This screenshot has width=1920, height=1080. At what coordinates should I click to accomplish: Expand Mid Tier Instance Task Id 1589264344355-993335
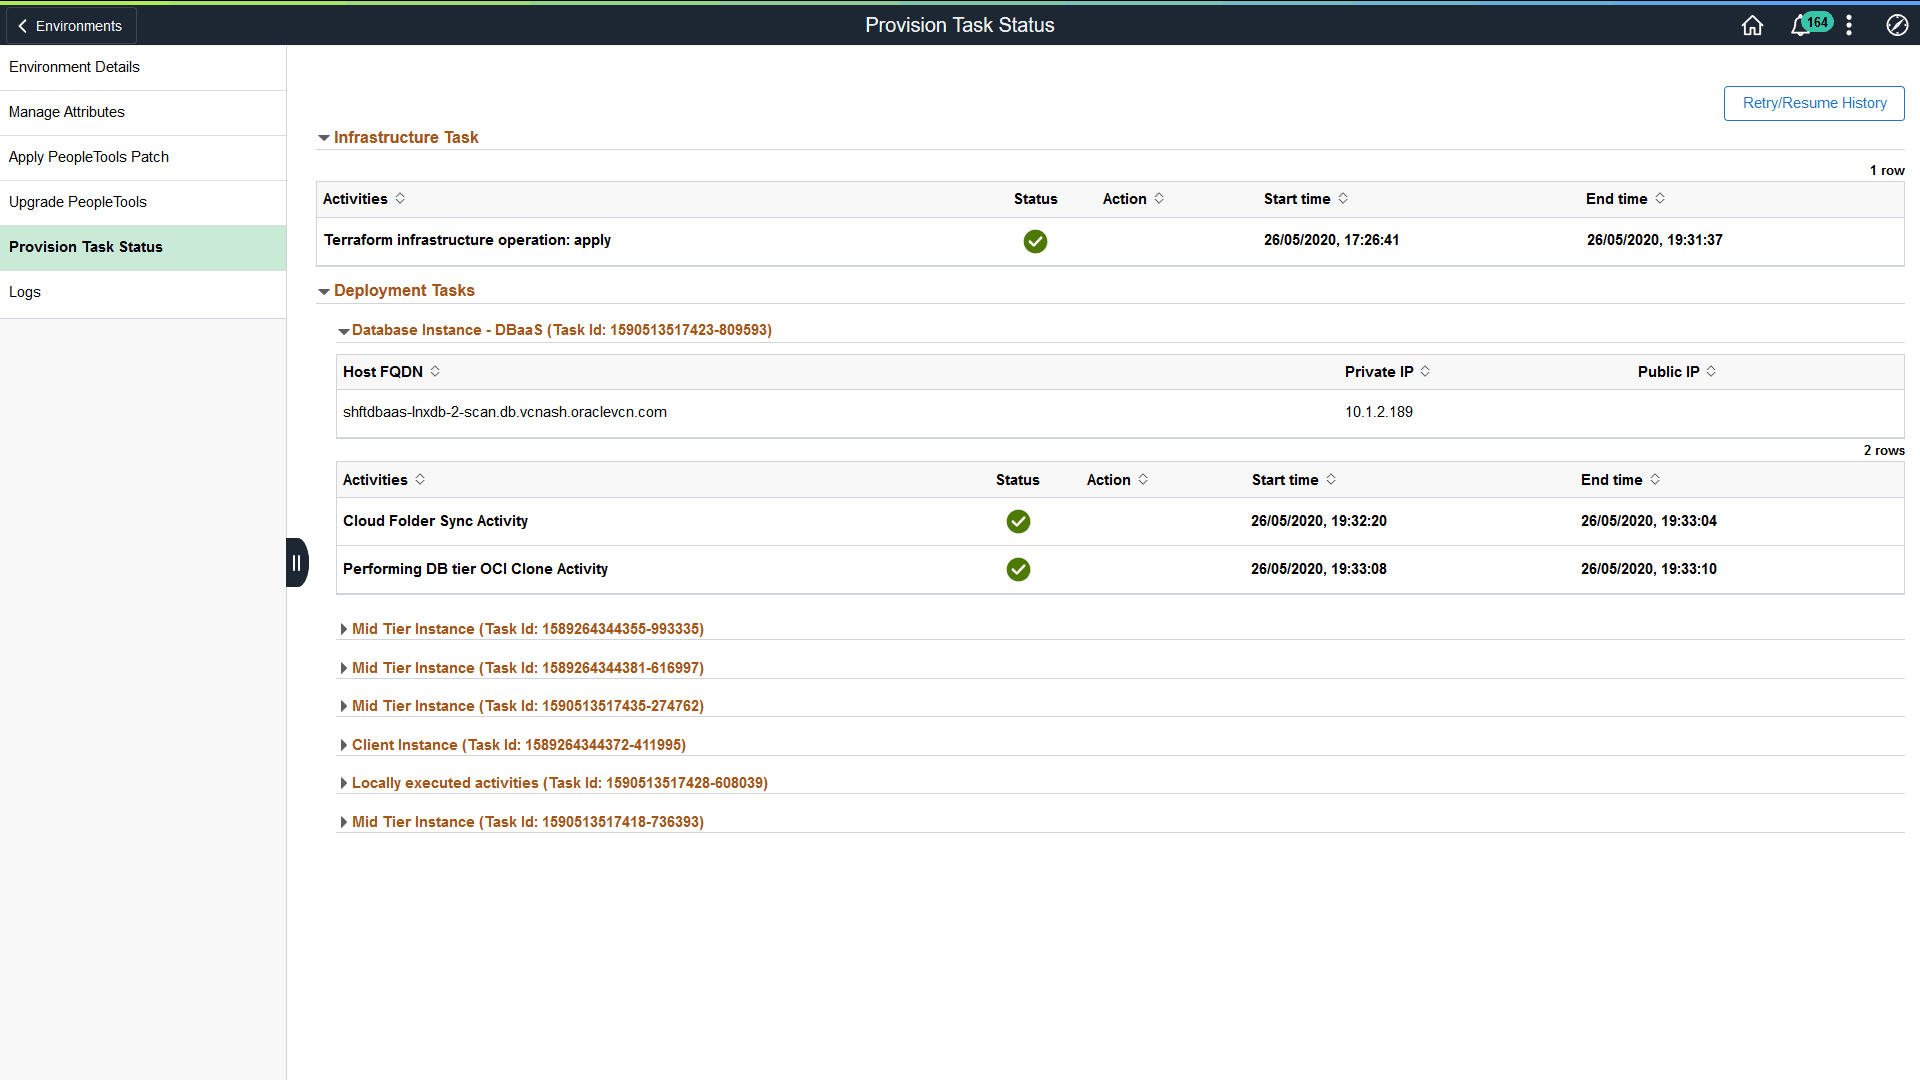[344, 628]
